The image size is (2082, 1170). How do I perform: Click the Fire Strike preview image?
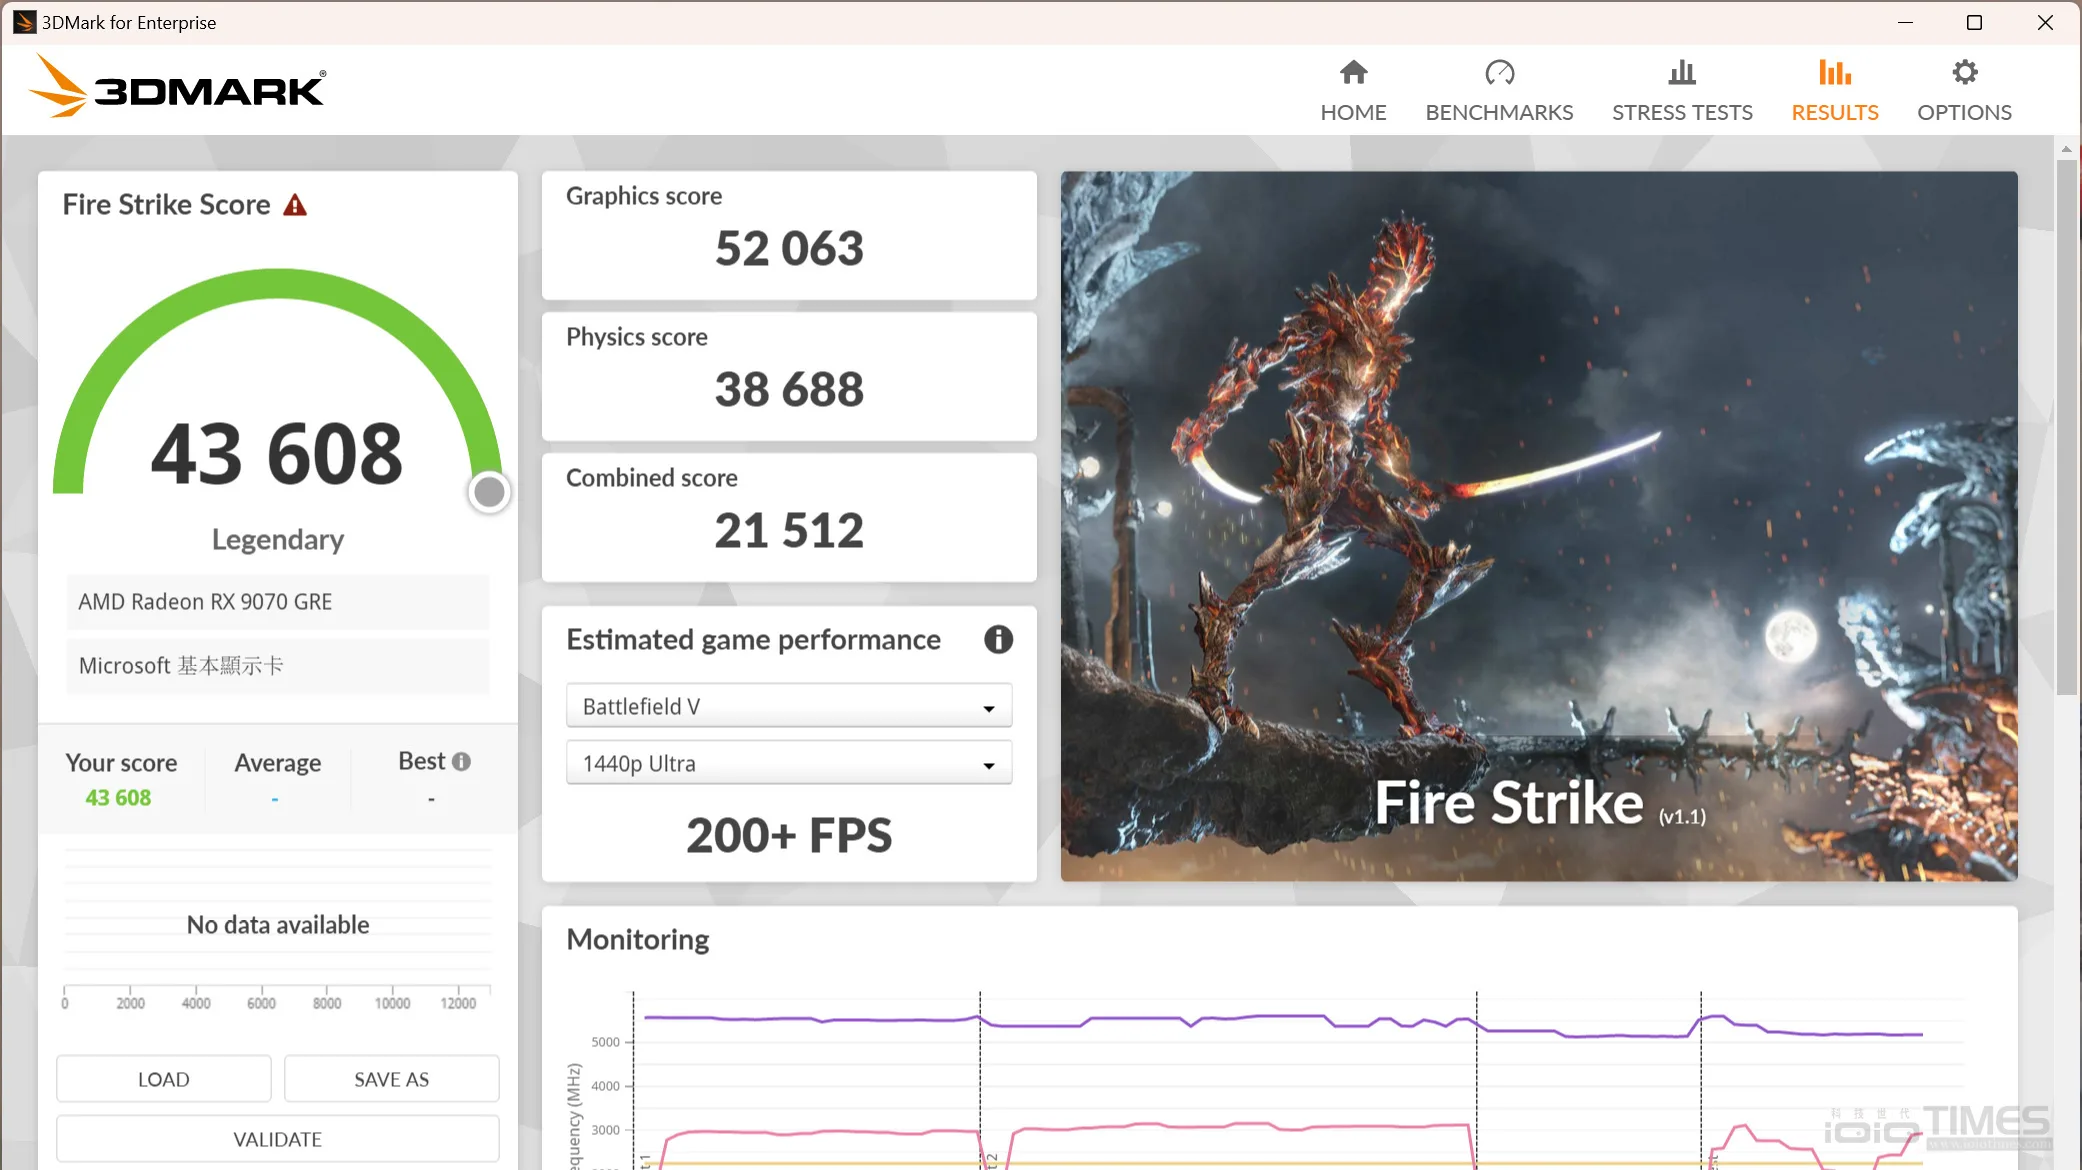pos(1539,526)
